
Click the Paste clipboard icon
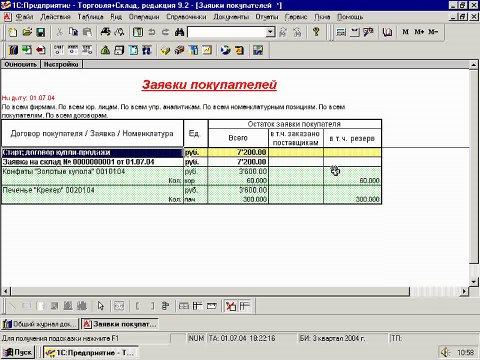coord(87,32)
